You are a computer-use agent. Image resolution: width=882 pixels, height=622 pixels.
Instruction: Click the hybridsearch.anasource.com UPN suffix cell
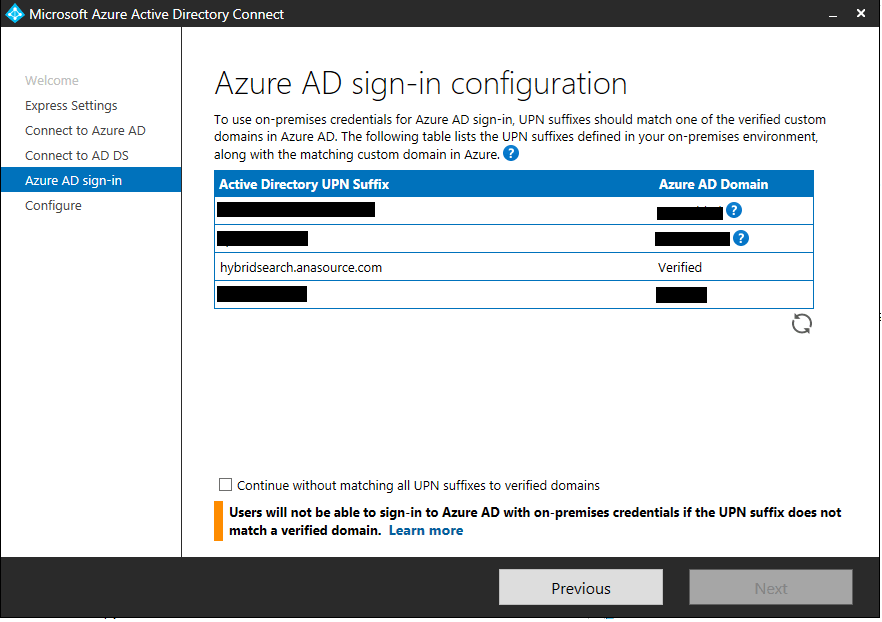coord(300,268)
